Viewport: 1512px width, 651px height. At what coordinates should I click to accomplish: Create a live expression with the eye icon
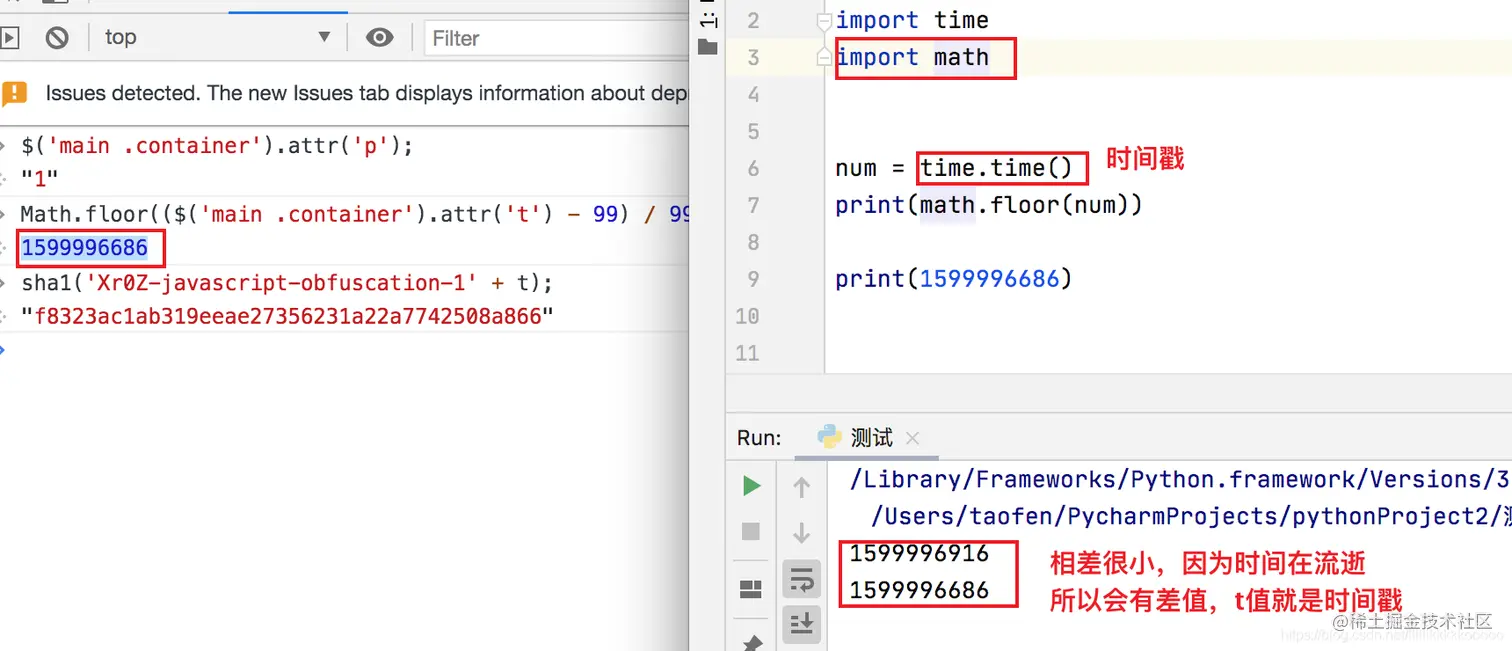coord(379,38)
